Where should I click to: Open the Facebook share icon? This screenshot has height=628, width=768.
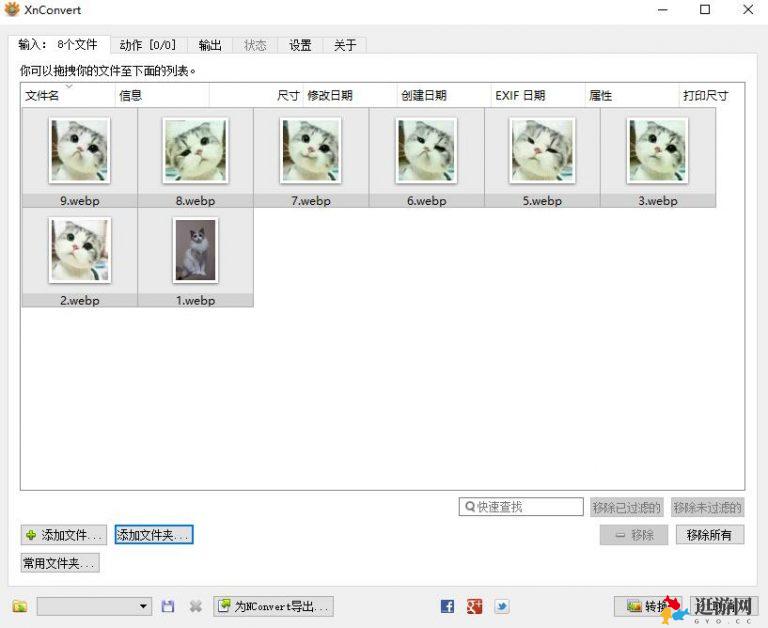(447, 606)
